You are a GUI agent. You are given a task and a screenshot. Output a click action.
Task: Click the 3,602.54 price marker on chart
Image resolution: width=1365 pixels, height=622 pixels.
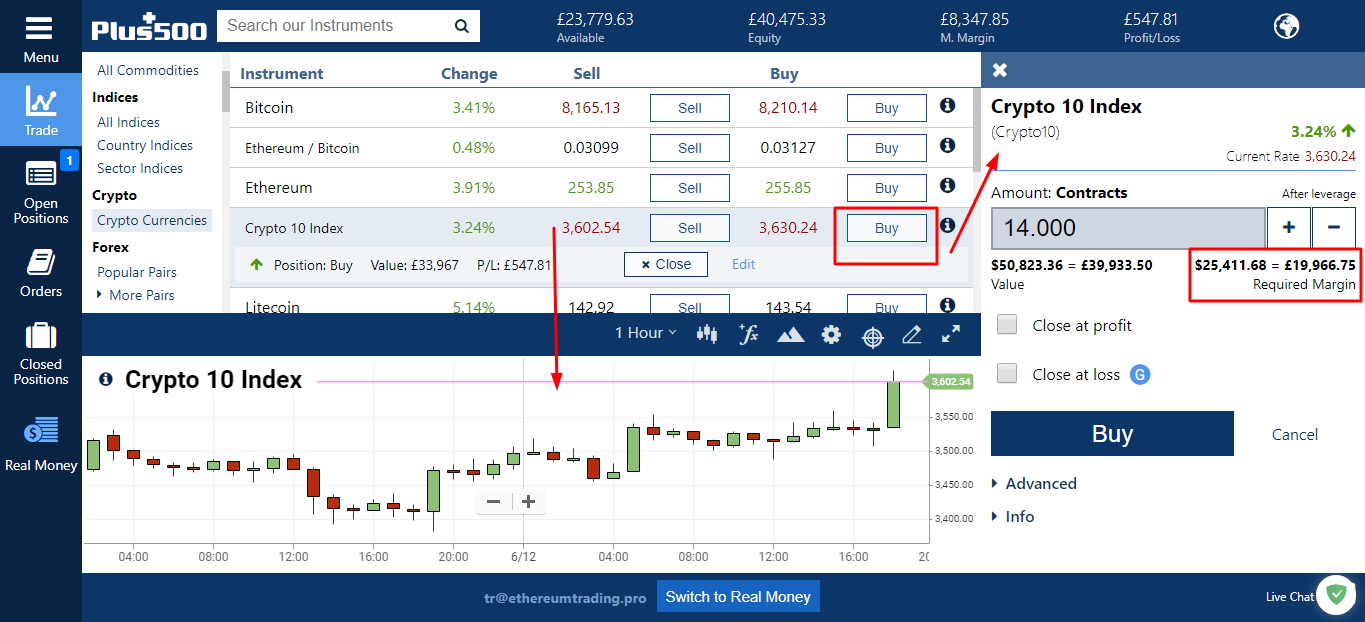tap(948, 382)
